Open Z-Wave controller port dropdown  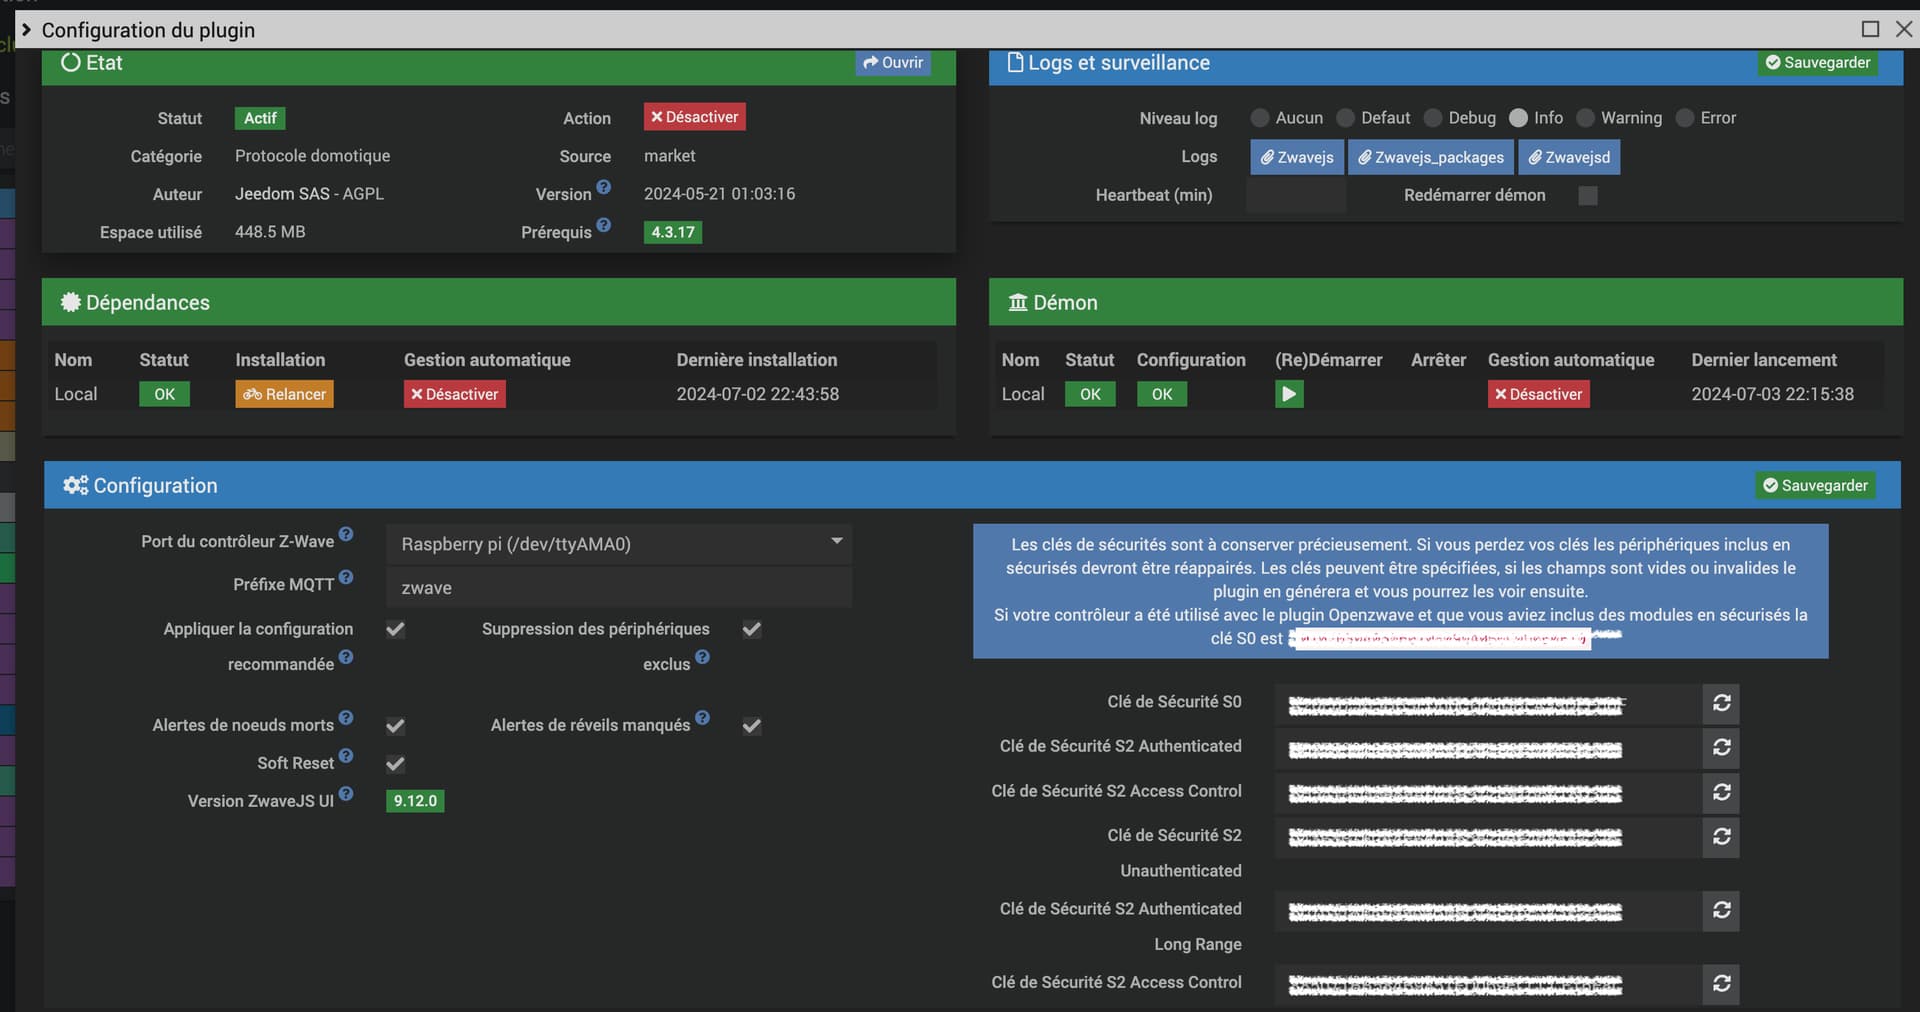pos(619,544)
